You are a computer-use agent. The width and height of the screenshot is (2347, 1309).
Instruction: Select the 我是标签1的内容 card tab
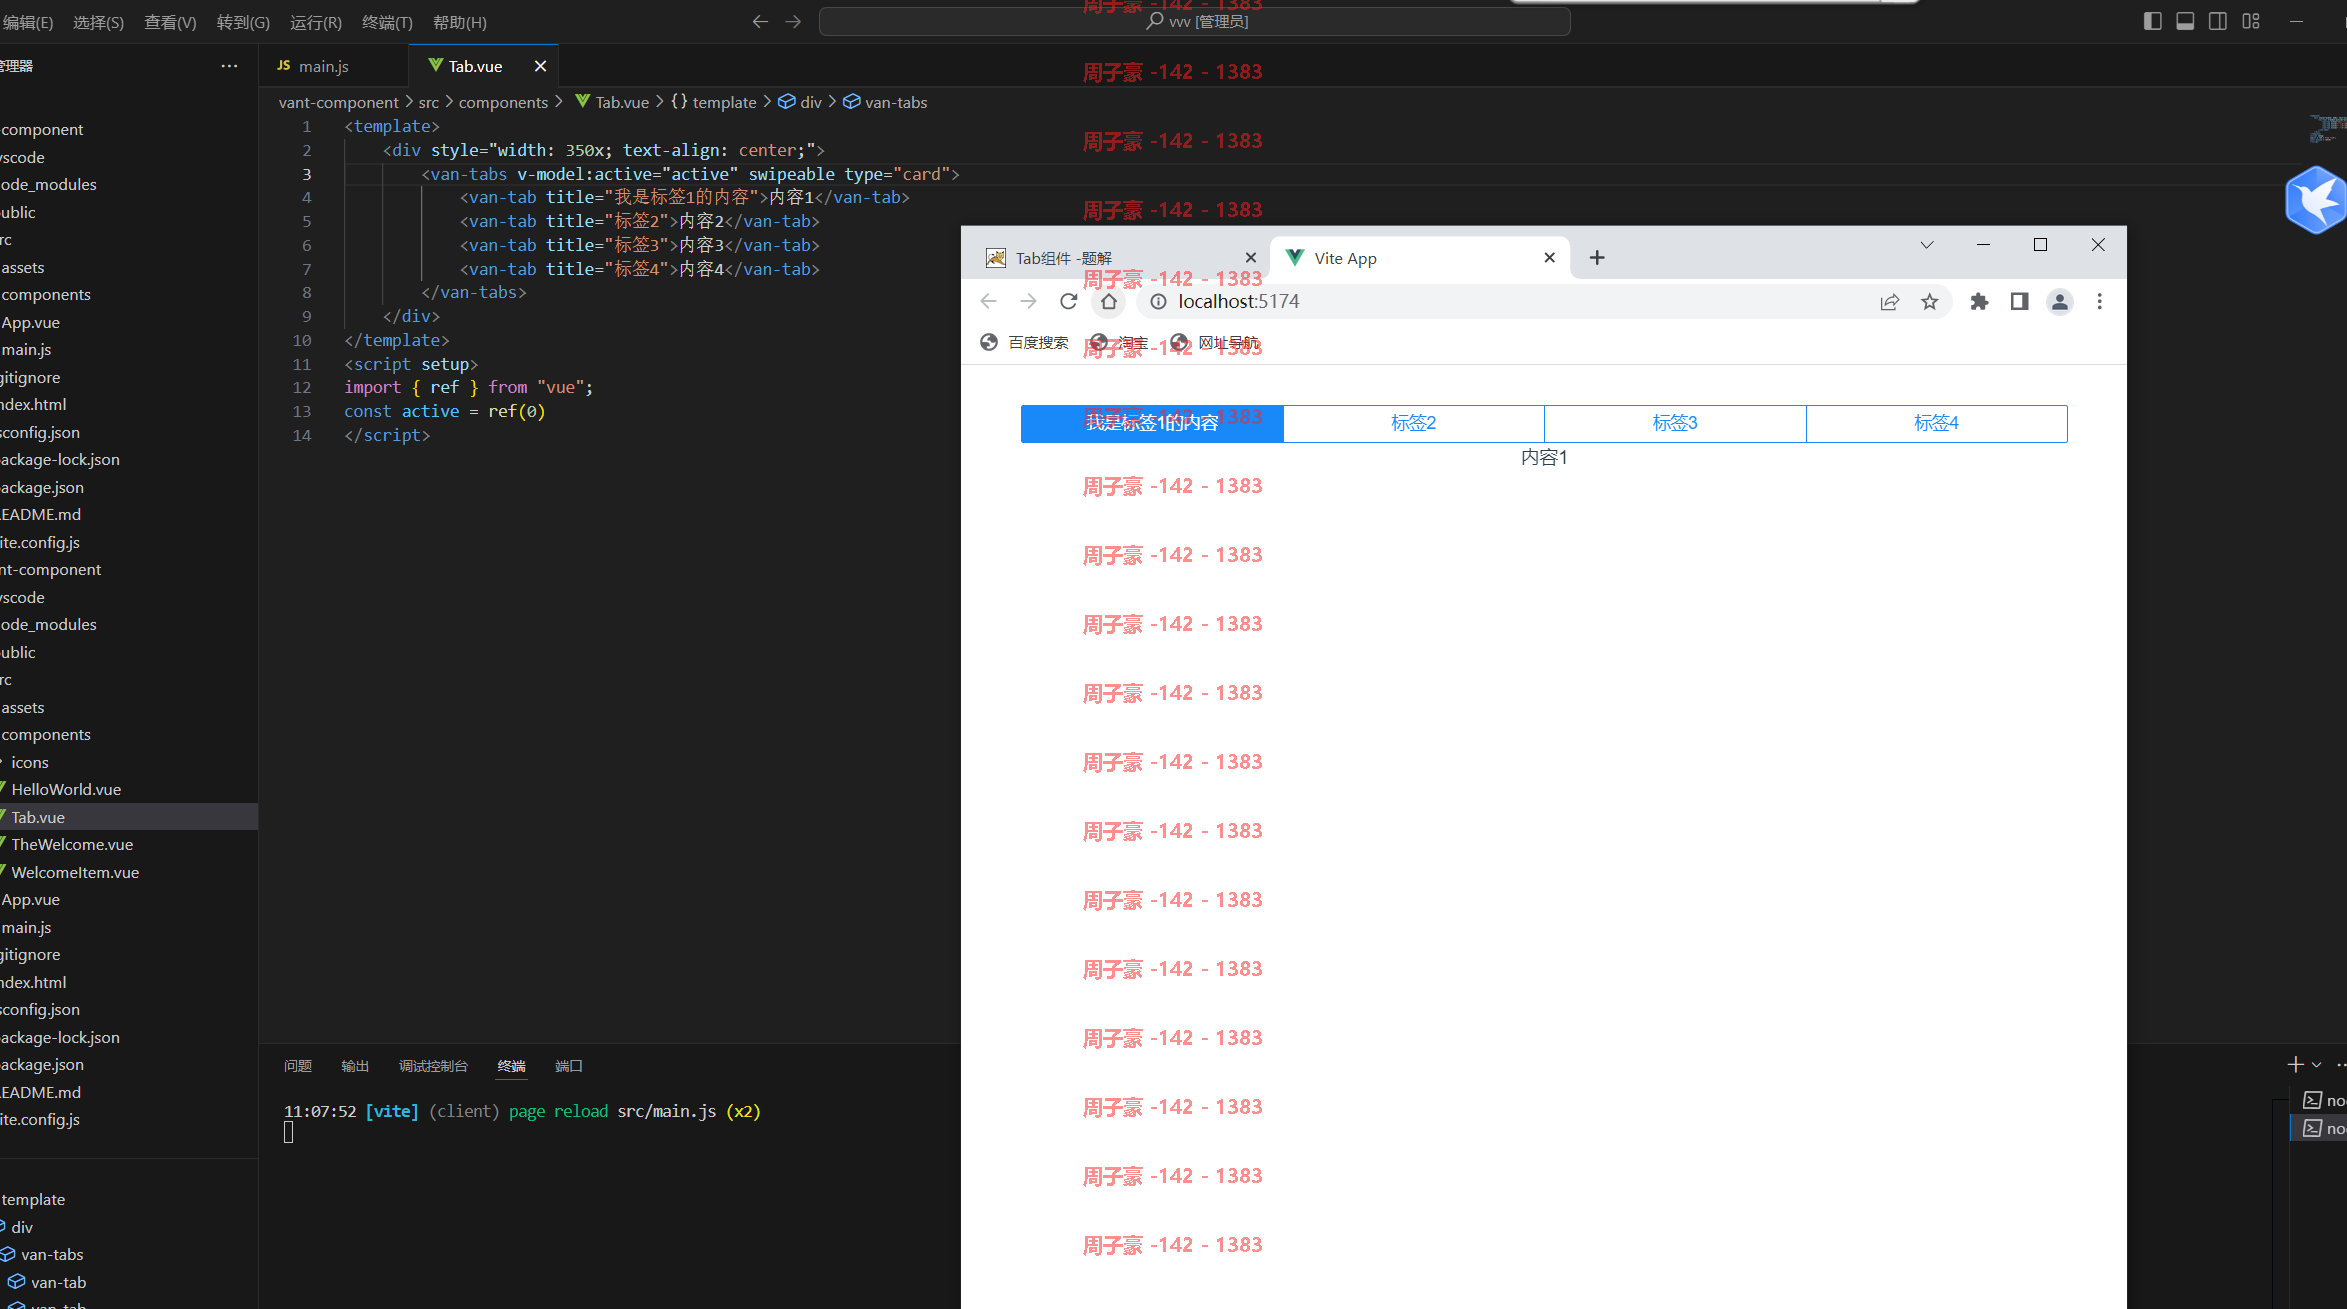[1152, 423]
